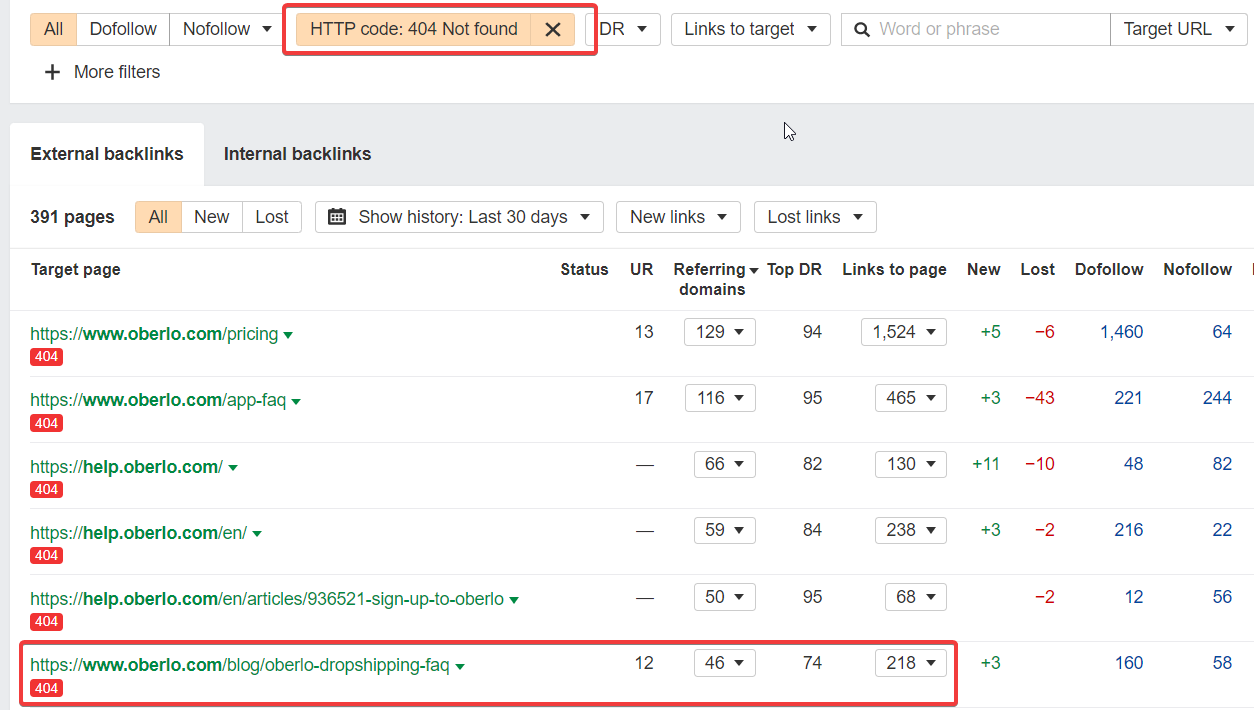The image size is (1254, 710).
Task: Click the 244 nofollow count
Action: tap(1217, 398)
